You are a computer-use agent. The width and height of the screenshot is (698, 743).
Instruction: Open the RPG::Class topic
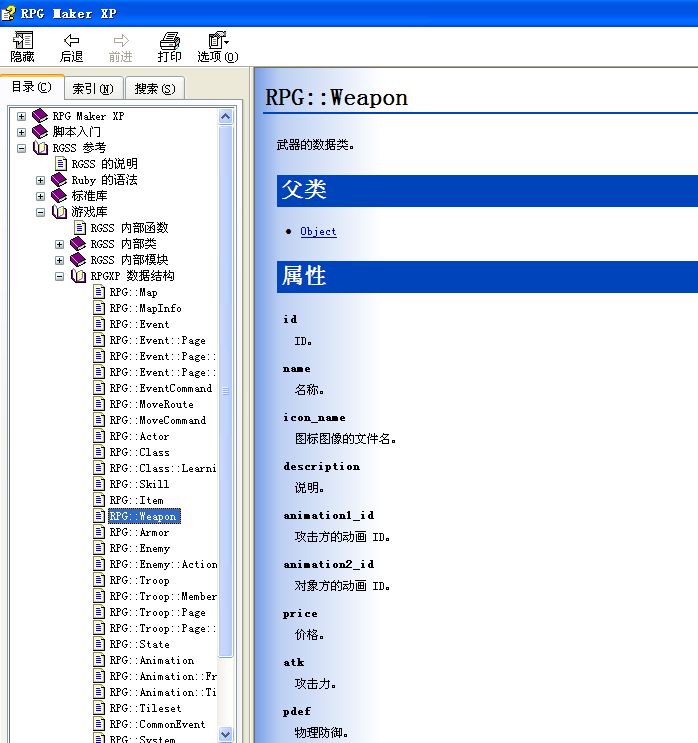[x=139, y=452]
